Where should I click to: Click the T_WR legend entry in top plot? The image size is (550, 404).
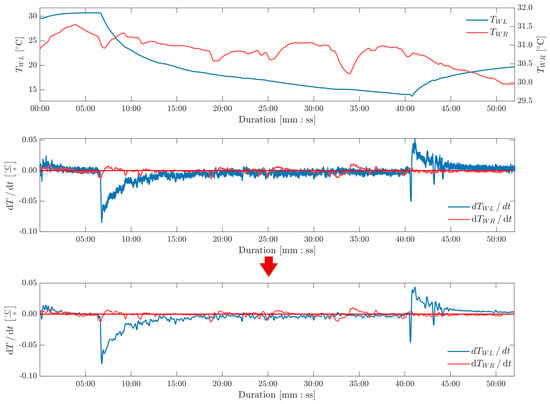pos(487,33)
